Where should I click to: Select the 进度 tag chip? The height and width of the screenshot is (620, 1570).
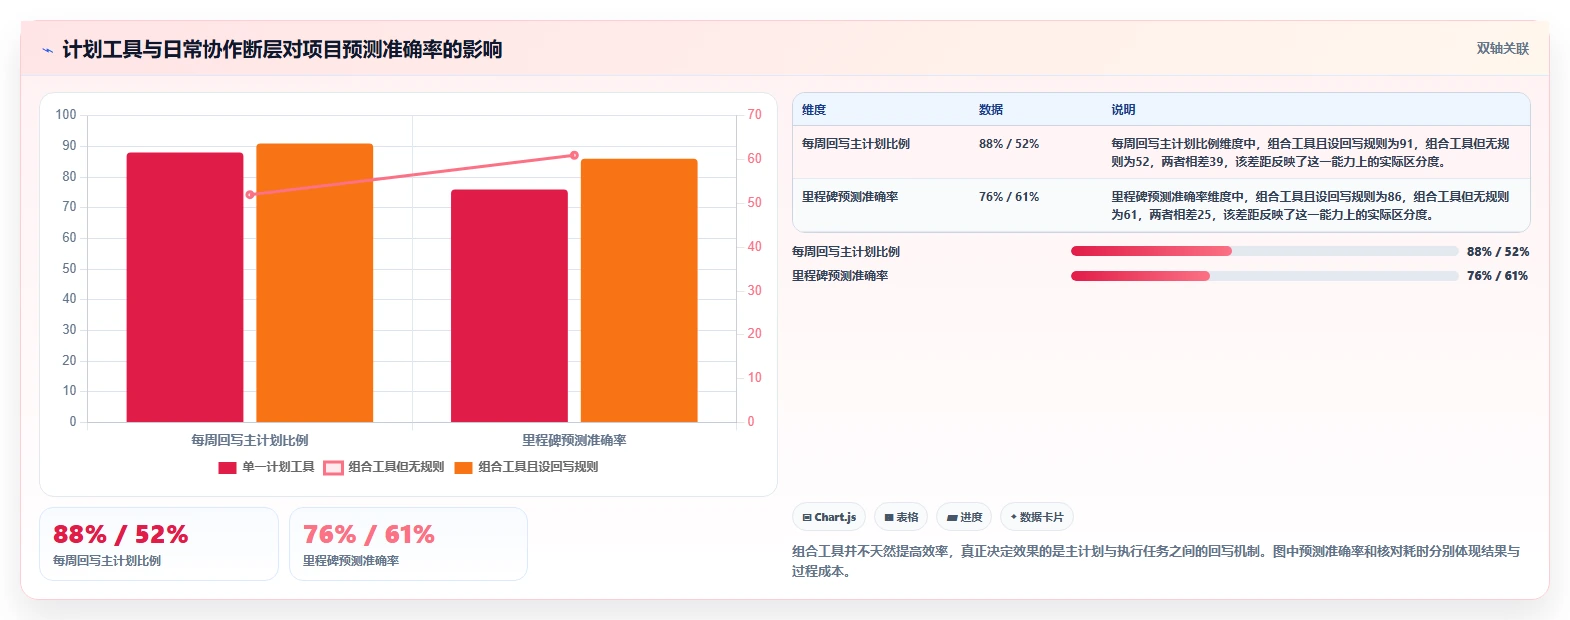click(965, 517)
